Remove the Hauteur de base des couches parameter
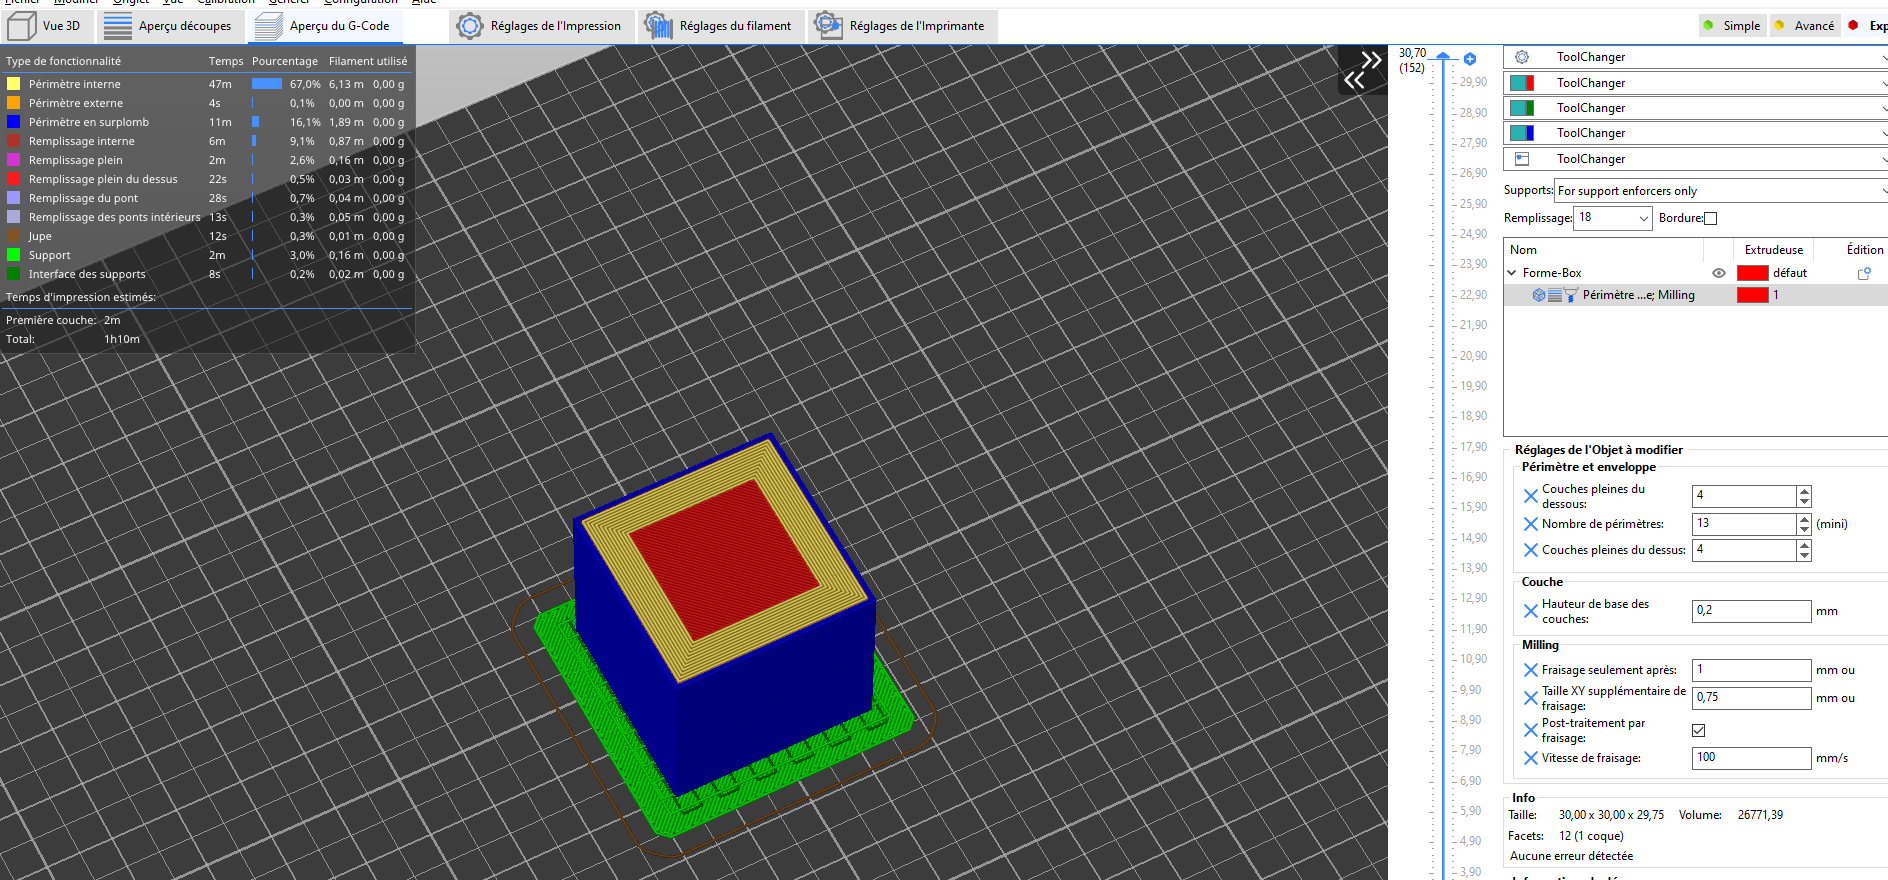The image size is (1888, 880). pos(1531,611)
